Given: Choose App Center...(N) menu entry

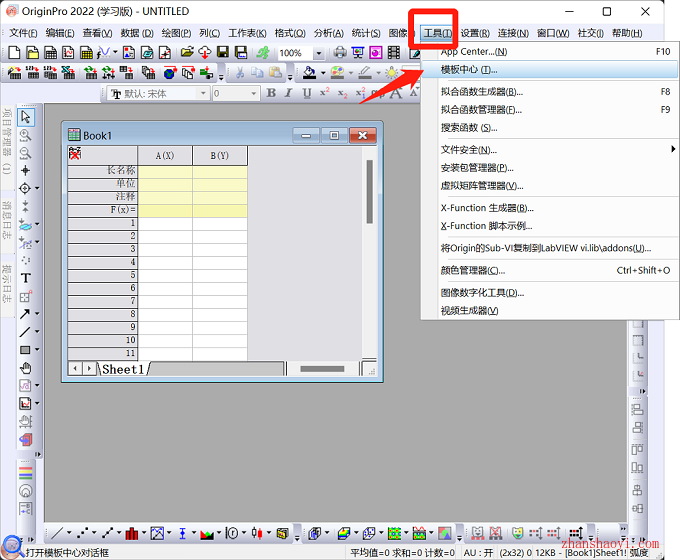Looking at the screenshot, I should 549,52.
